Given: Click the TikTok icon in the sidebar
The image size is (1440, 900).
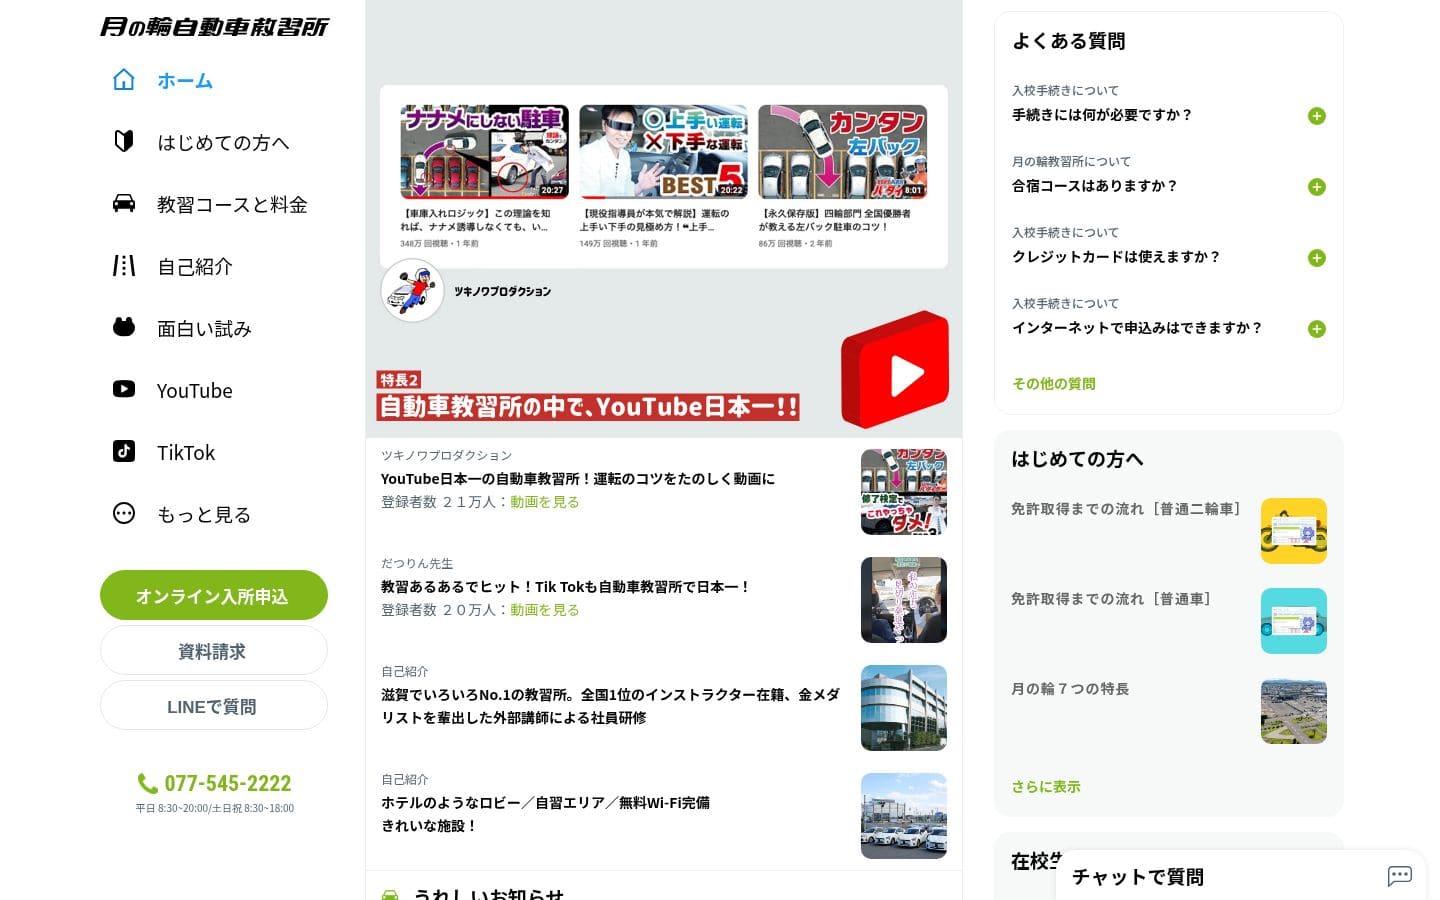Looking at the screenshot, I should (x=124, y=452).
